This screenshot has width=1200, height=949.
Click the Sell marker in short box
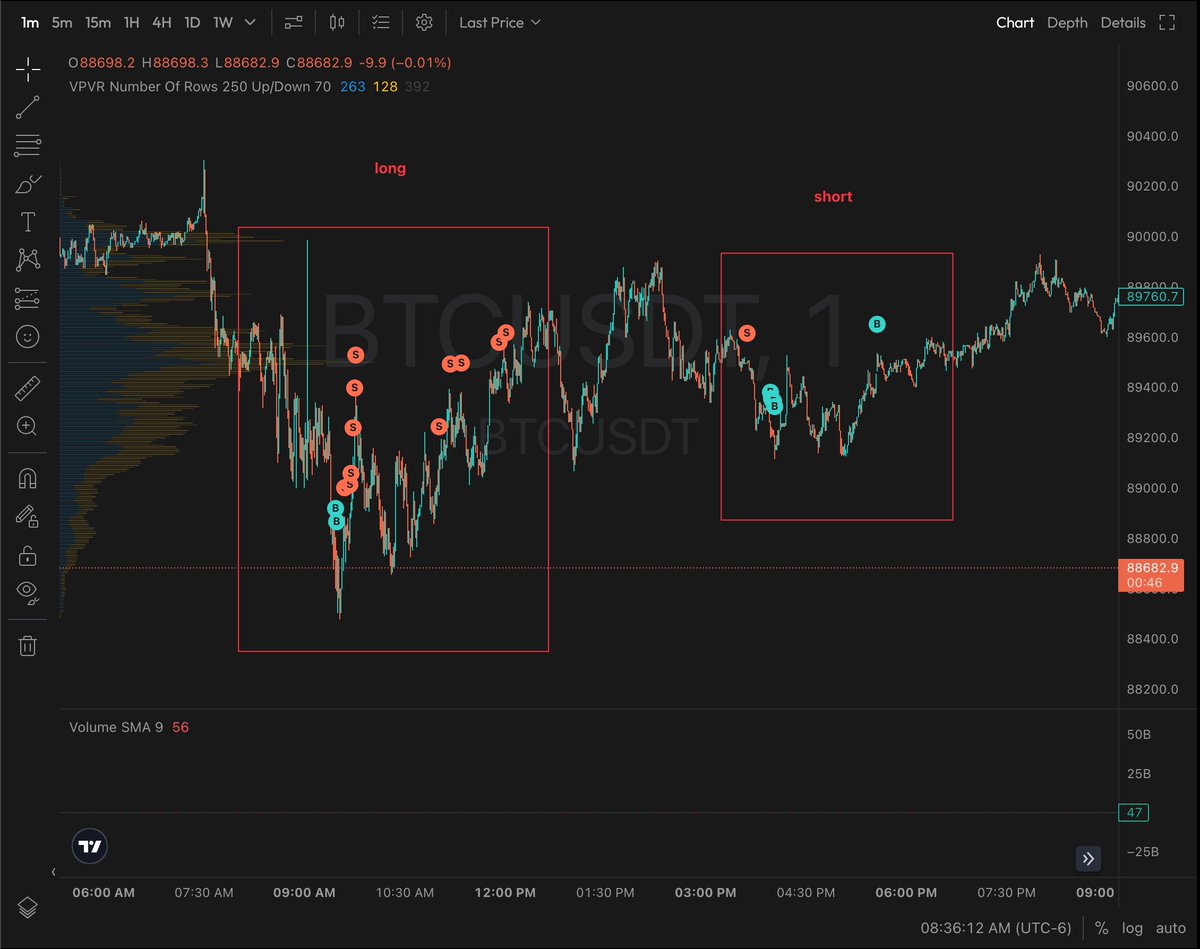747,333
